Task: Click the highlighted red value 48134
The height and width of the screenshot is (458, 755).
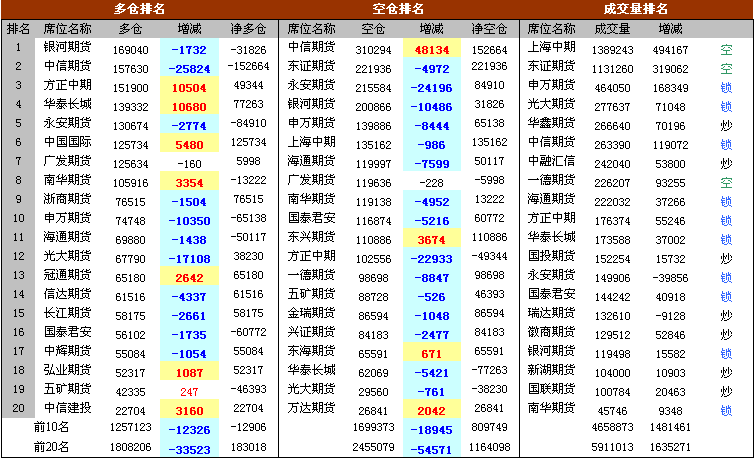Action: tap(431, 50)
